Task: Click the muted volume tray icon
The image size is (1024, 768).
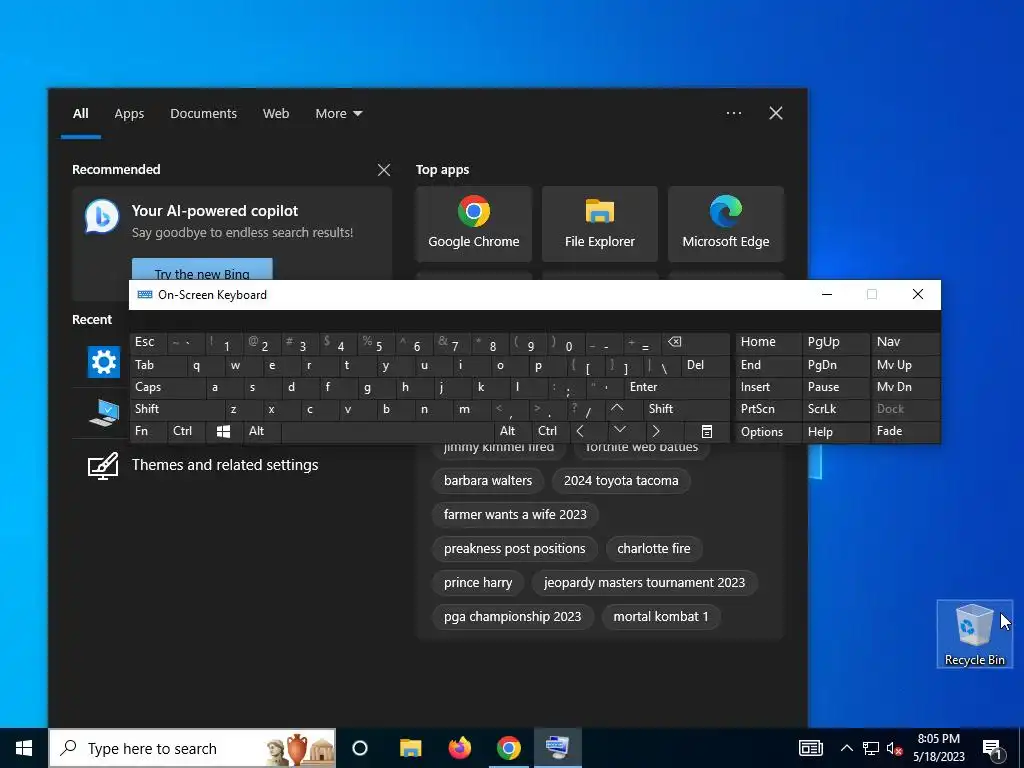Action: tap(894, 748)
